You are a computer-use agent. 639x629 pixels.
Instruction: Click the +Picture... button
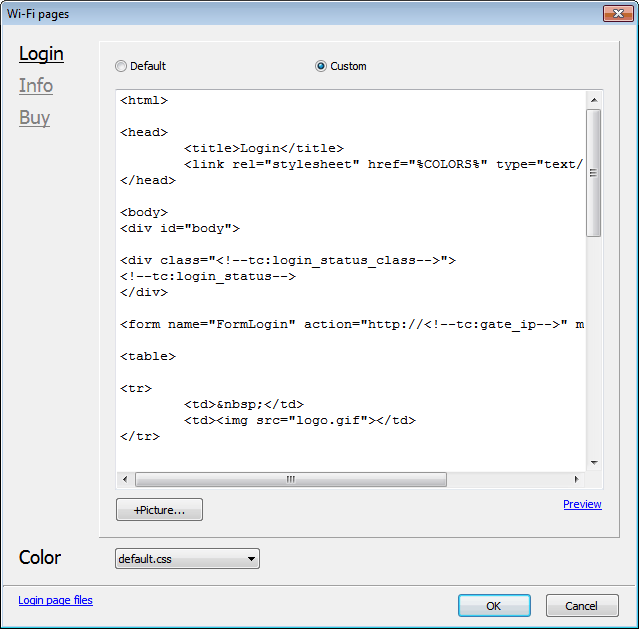tap(159, 510)
